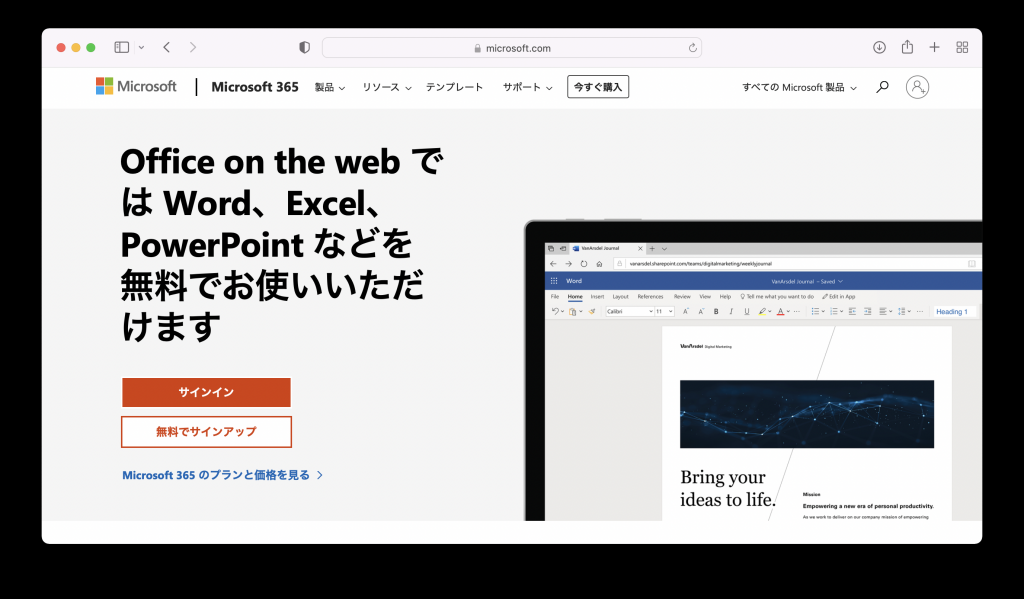Click the Undo icon in the Word ribbon
Viewport: 1024px width, 599px height.
tap(556, 311)
